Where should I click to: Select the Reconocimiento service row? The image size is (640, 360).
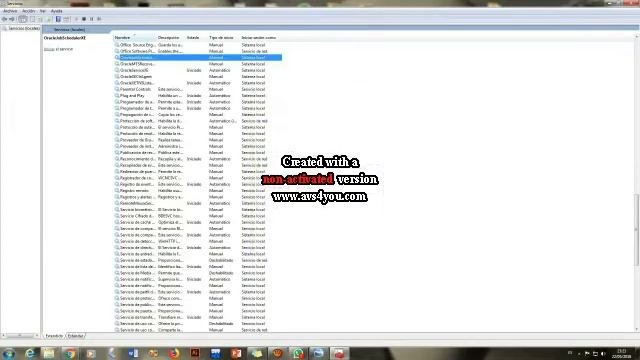click(198, 159)
